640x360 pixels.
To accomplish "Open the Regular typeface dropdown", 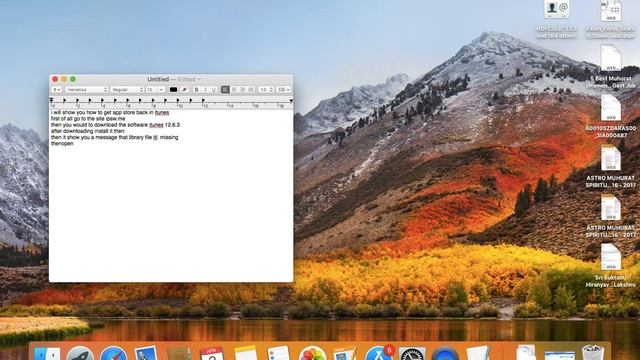I will point(127,89).
